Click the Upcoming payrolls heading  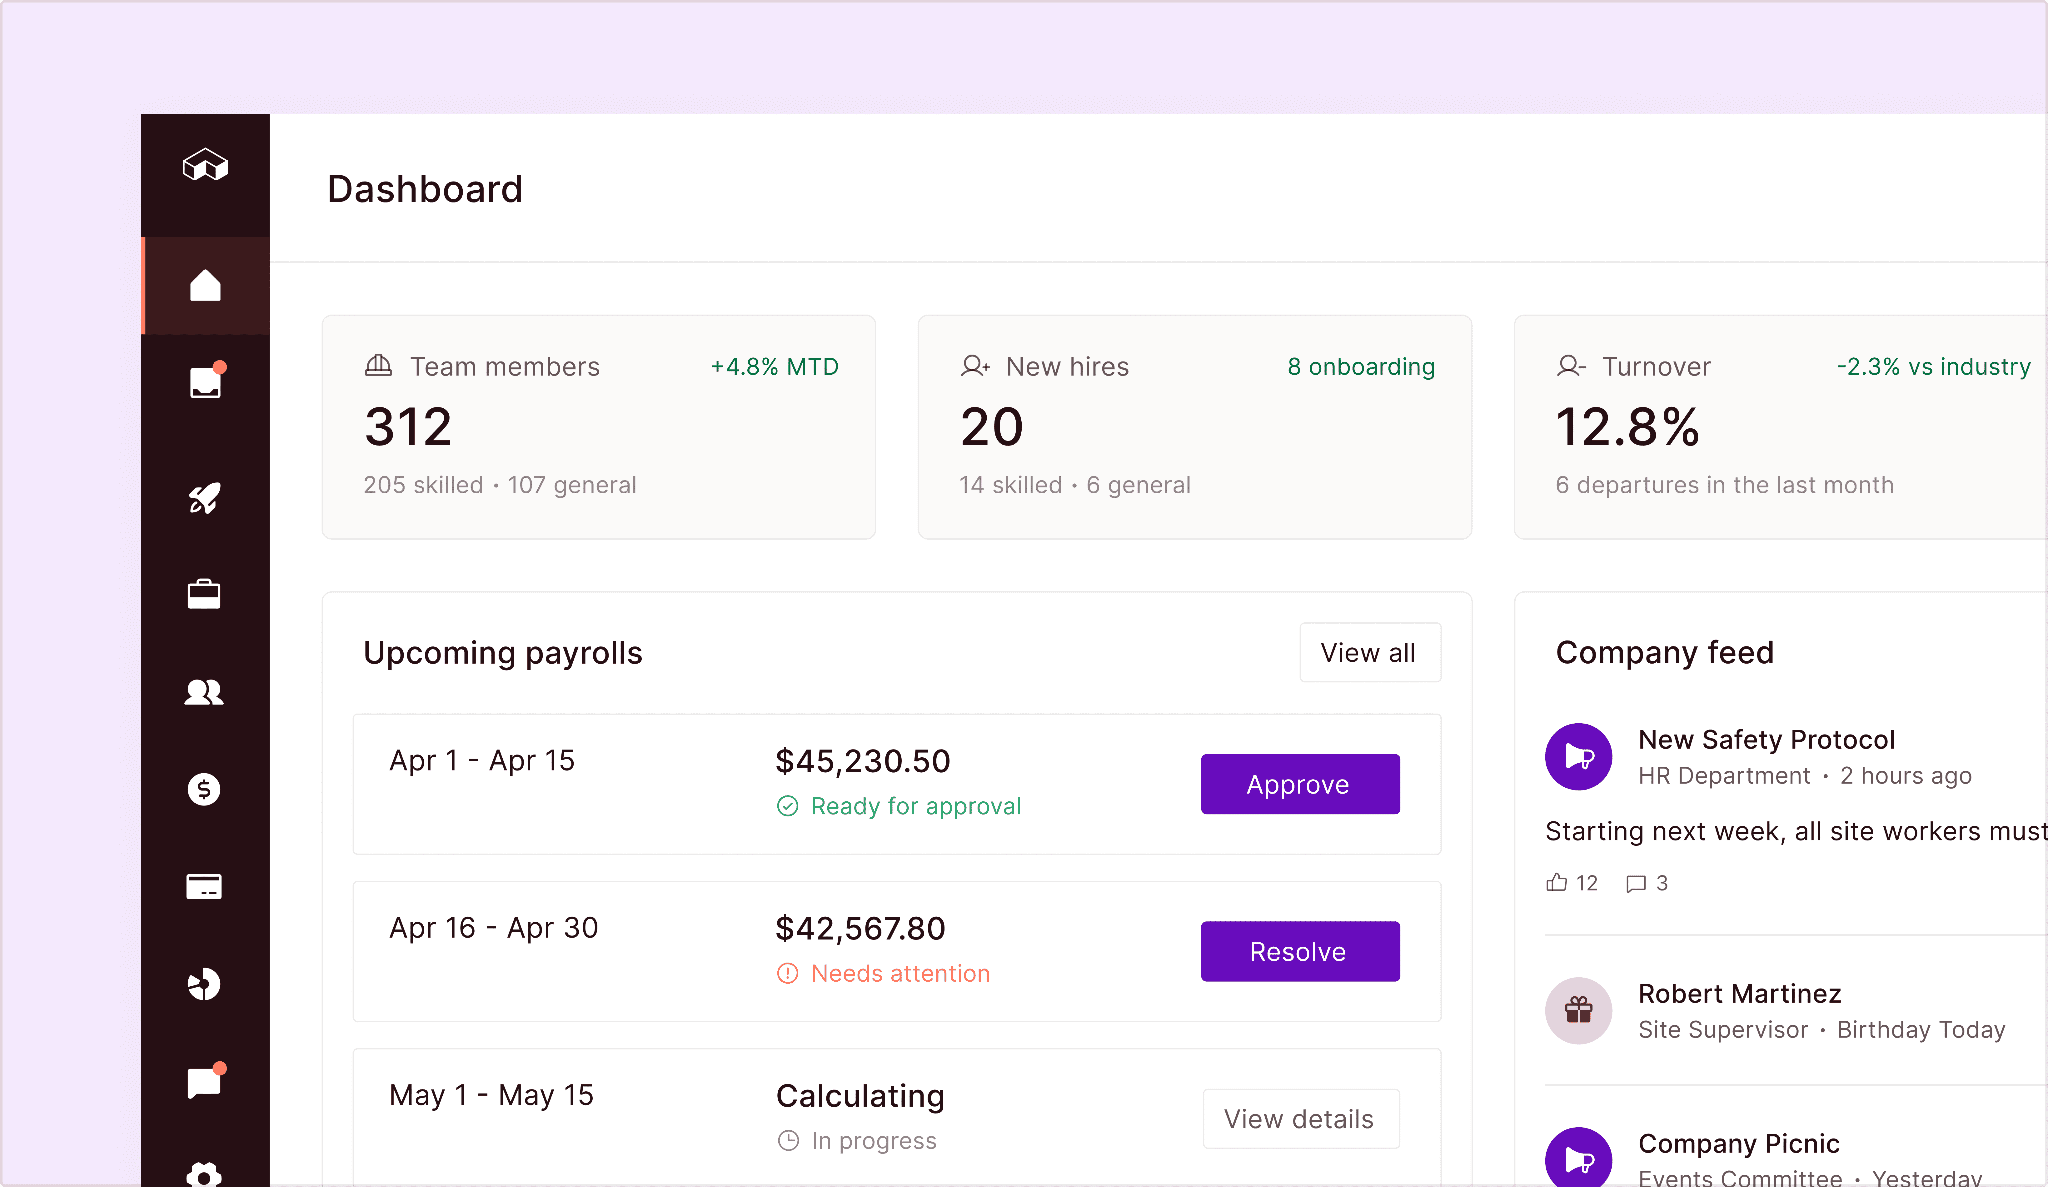point(503,653)
